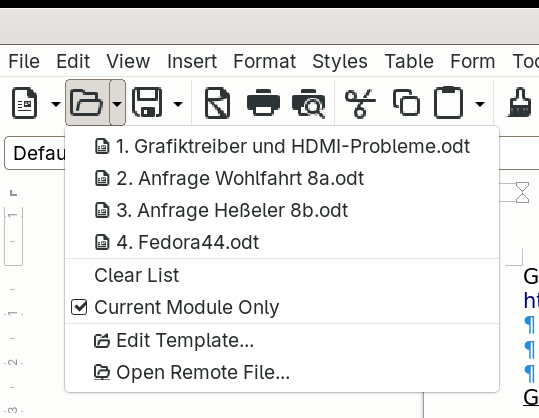Select the Clone Formatting paintbrush icon
Screen dimensions: 539x418
coord(520,103)
